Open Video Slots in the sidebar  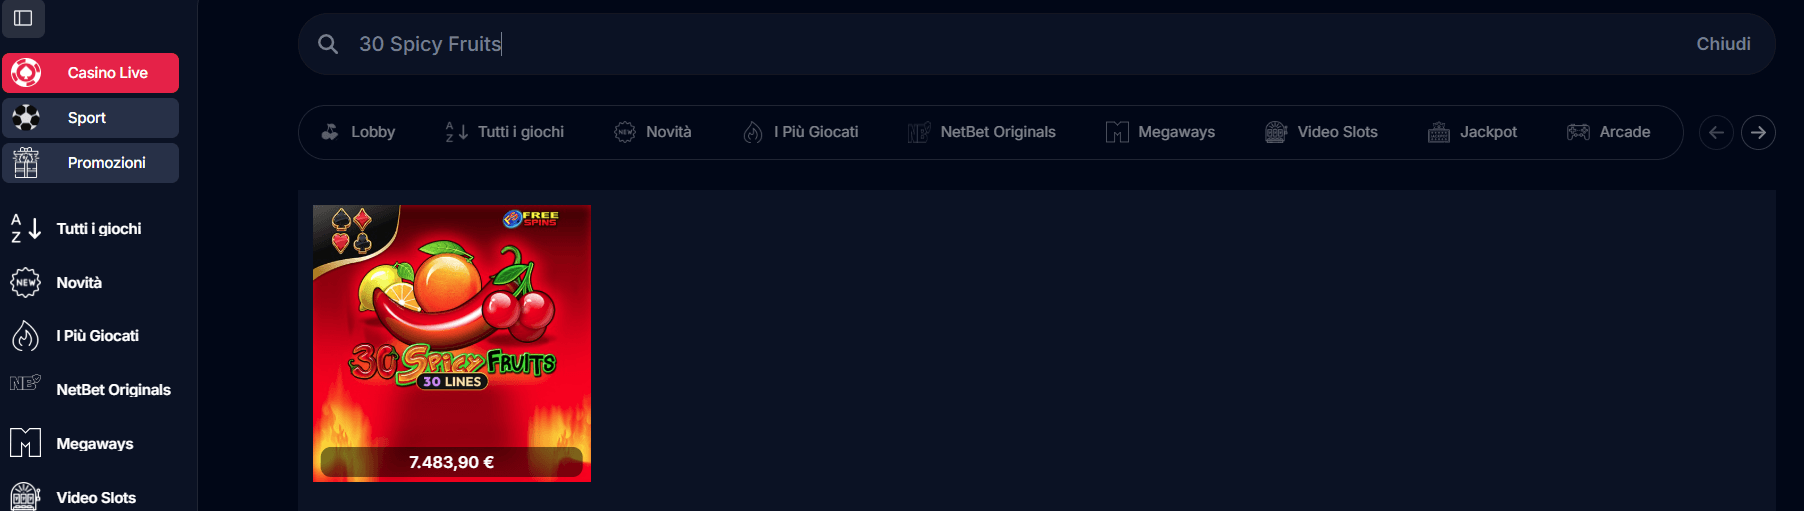(96, 498)
